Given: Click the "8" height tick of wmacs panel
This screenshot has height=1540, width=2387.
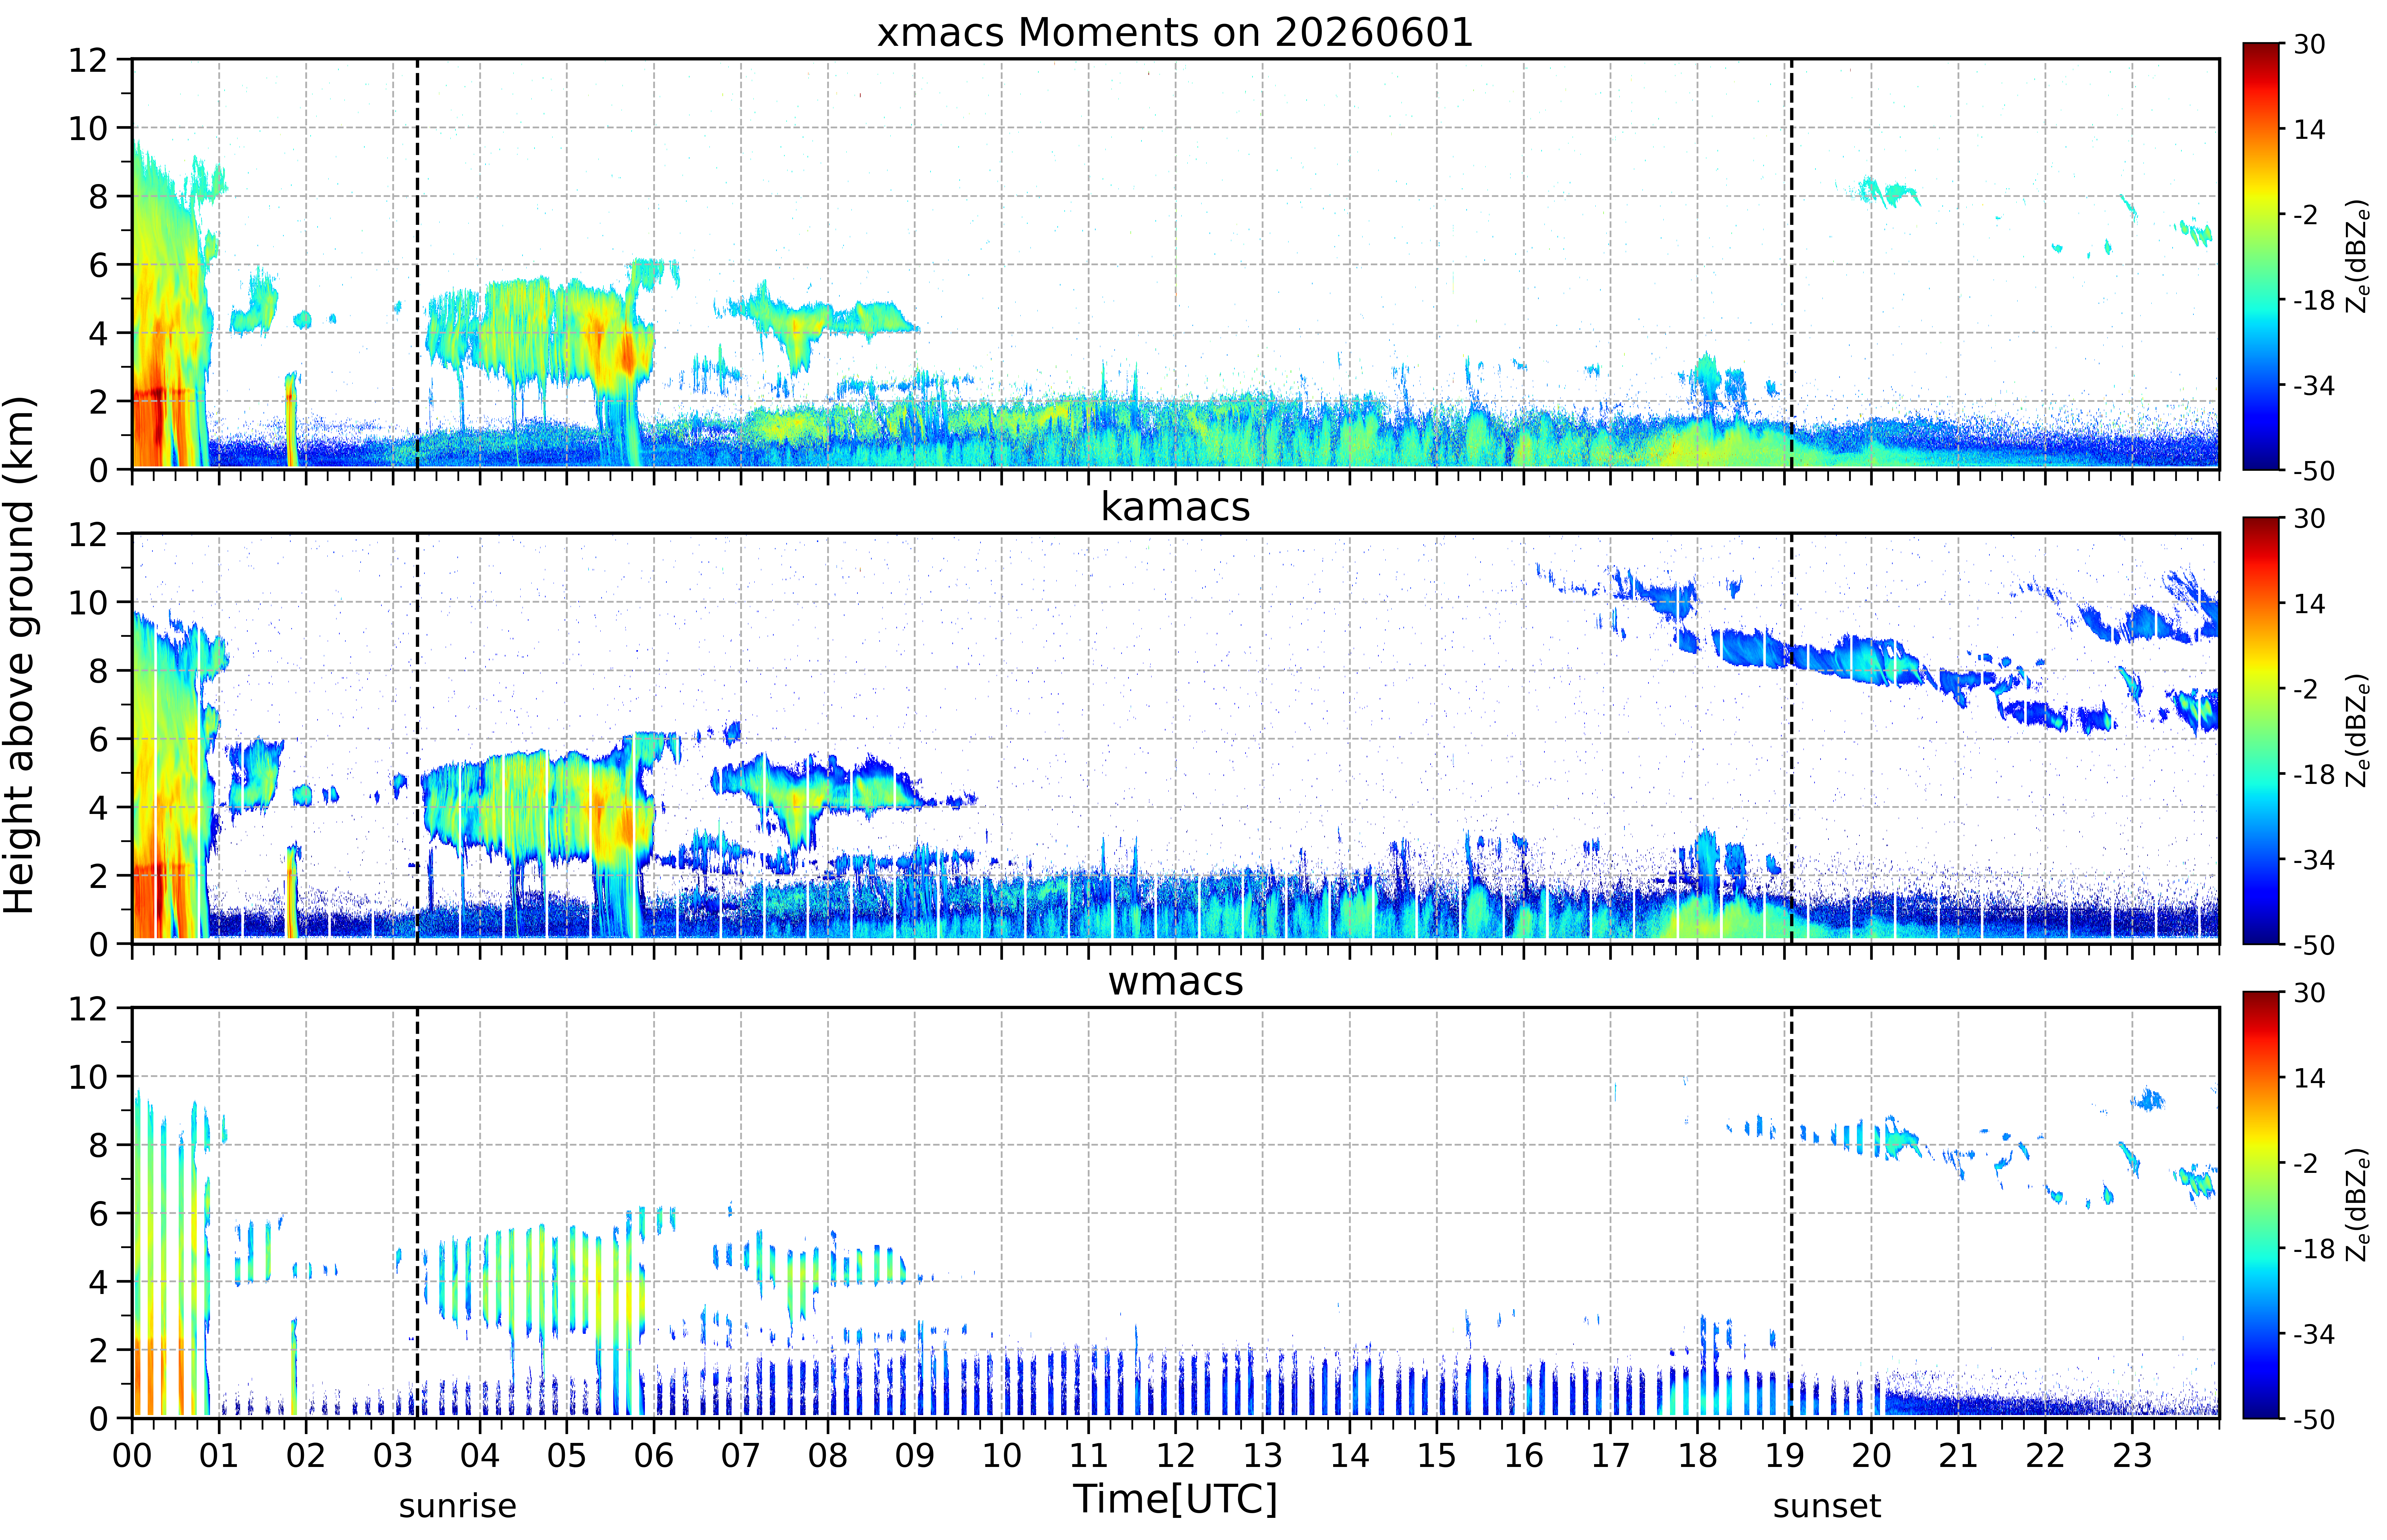Looking at the screenshot, I should tap(98, 1145).
